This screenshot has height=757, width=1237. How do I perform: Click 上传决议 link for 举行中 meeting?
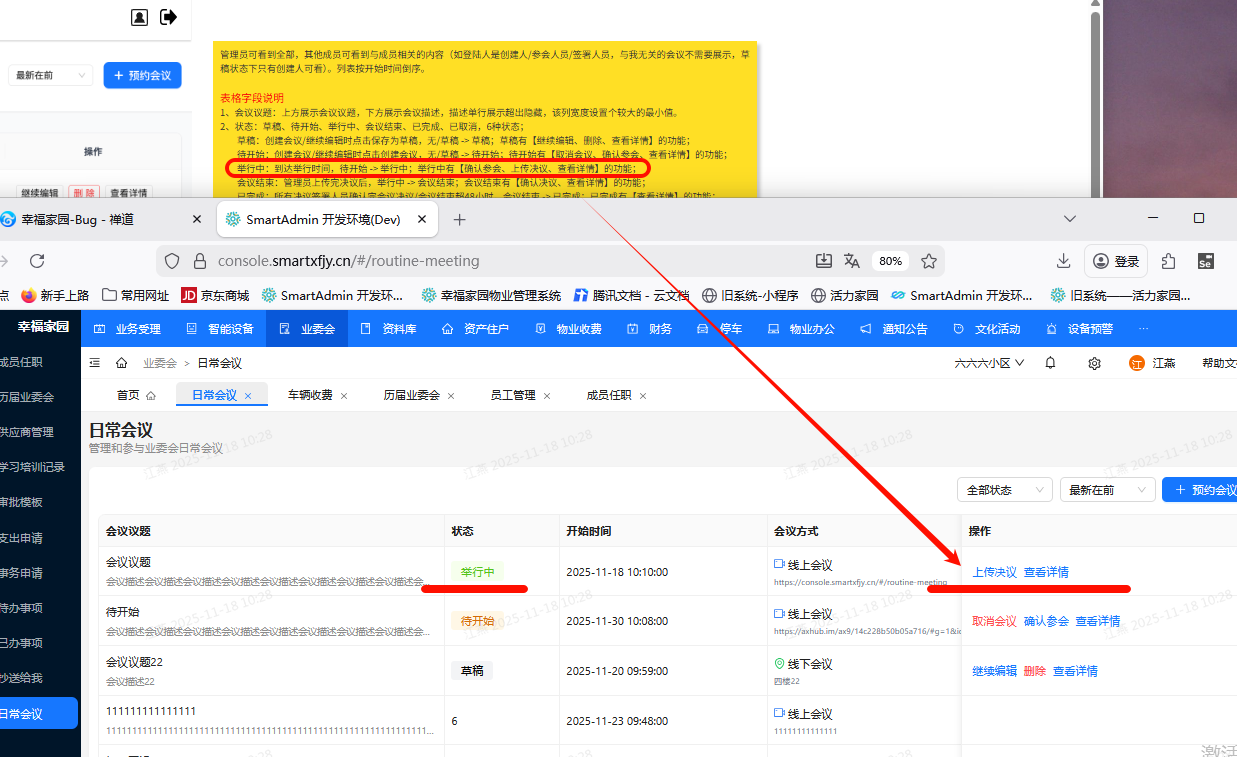(994, 572)
